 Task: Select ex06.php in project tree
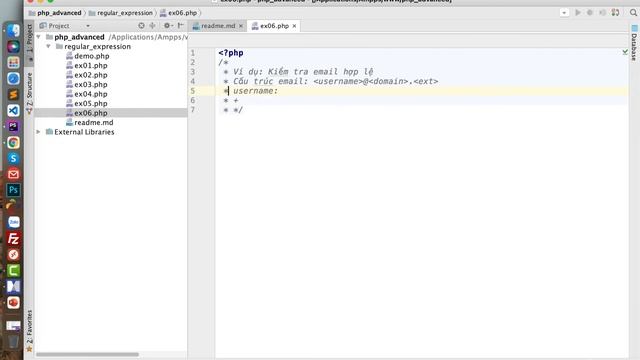pyautogui.click(x=91, y=113)
